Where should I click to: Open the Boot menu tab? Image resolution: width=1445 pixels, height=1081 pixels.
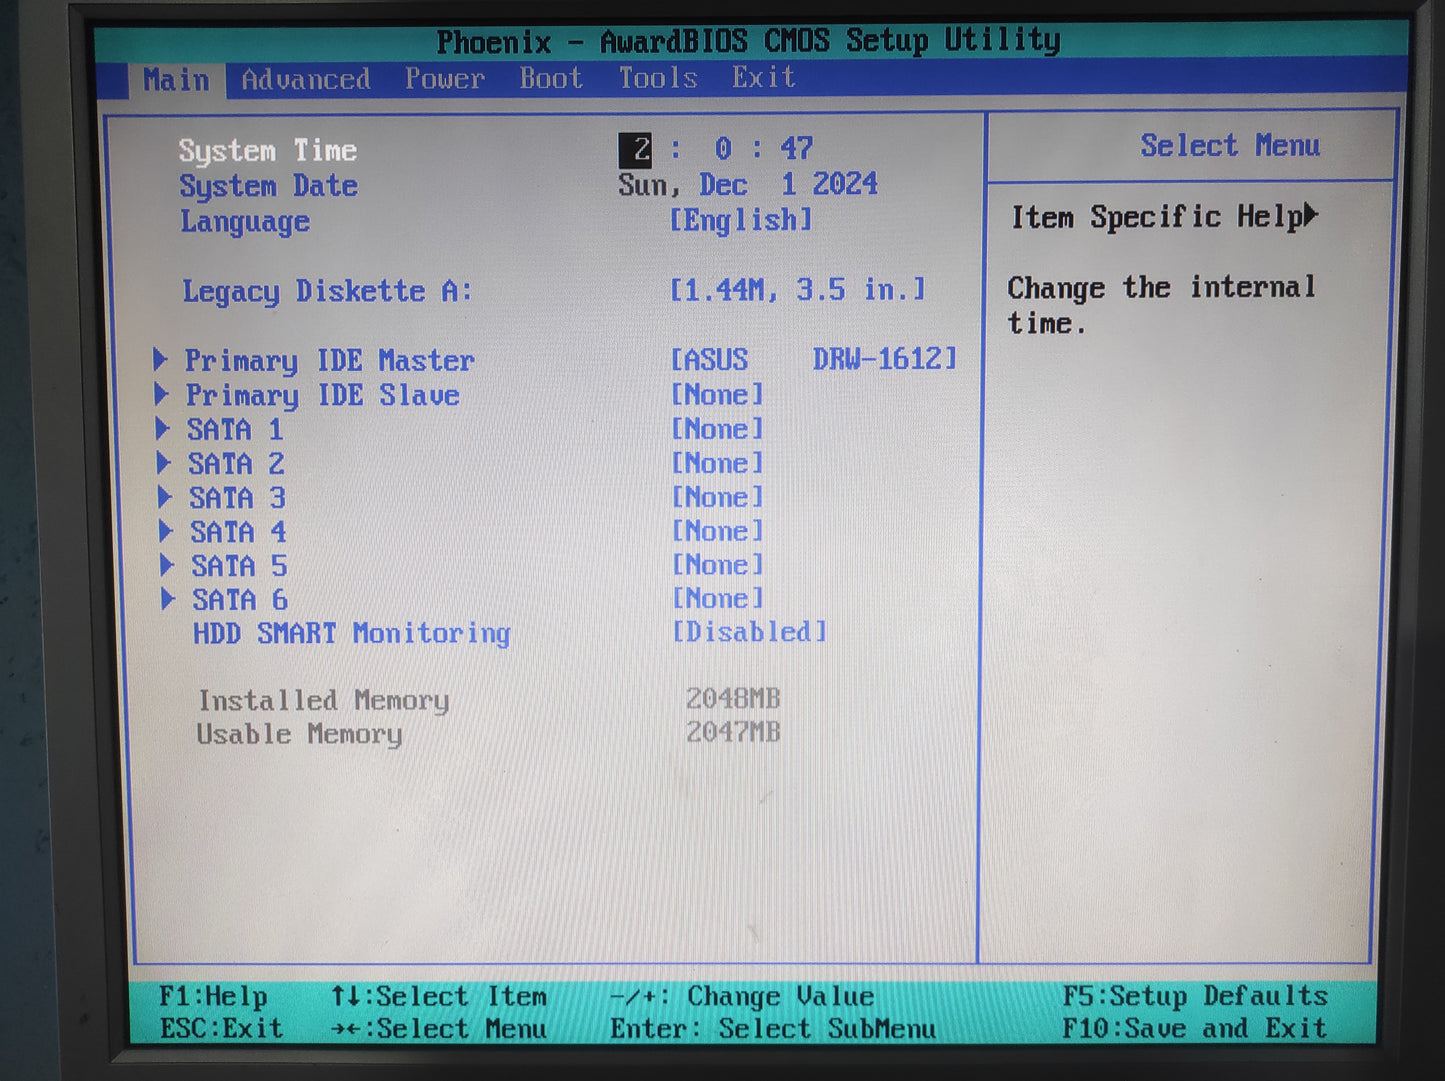click(x=550, y=78)
